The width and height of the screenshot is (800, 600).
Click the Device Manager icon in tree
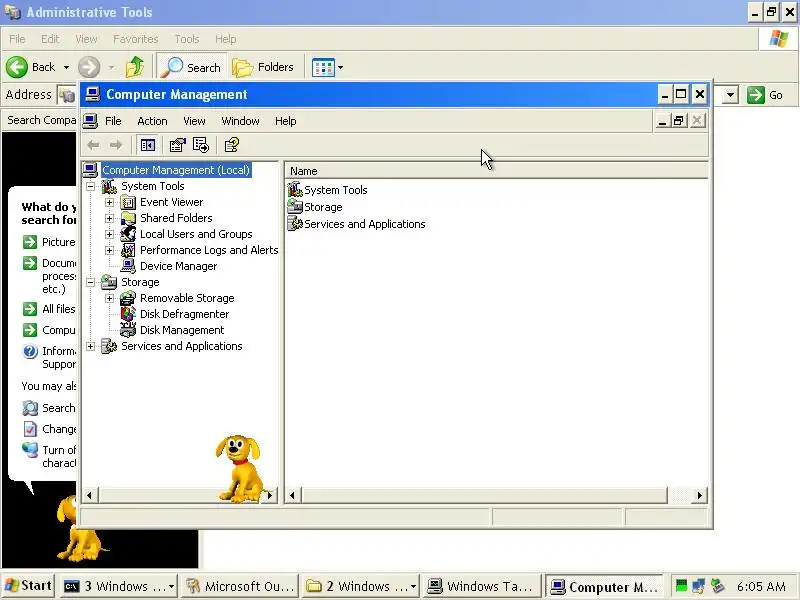pos(128,266)
